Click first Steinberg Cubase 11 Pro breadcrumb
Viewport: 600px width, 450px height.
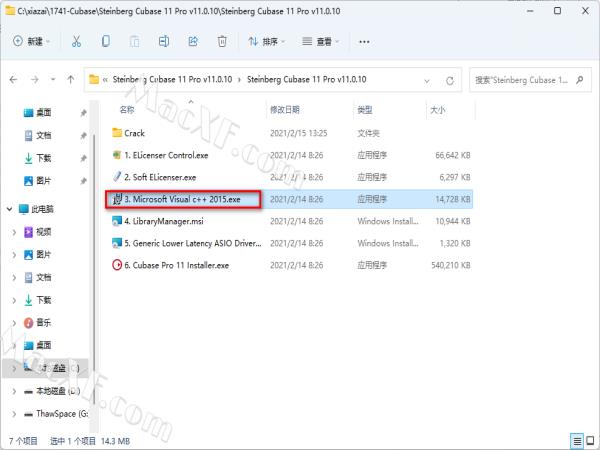(172, 80)
